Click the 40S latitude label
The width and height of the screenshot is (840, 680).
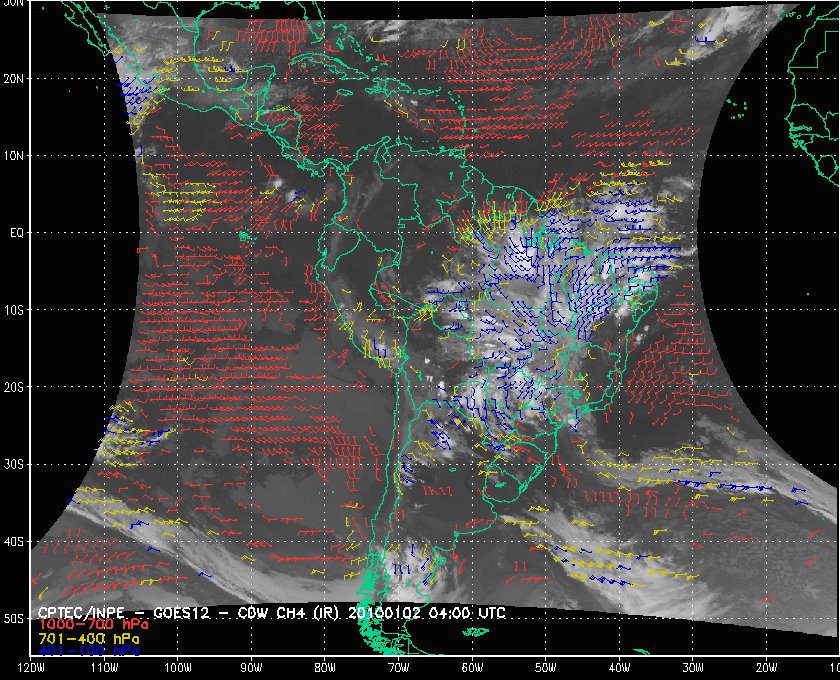pyautogui.click(x=13, y=542)
